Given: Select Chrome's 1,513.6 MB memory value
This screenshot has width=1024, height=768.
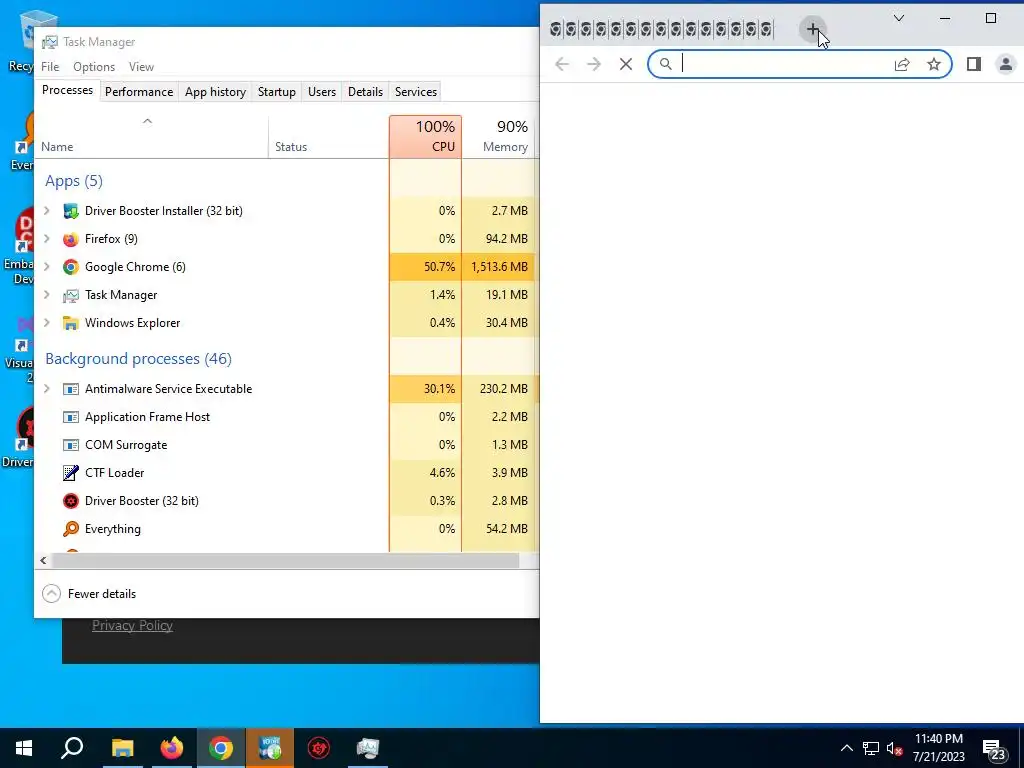Looking at the screenshot, I should pyautogui.click(x=498, y=266).
